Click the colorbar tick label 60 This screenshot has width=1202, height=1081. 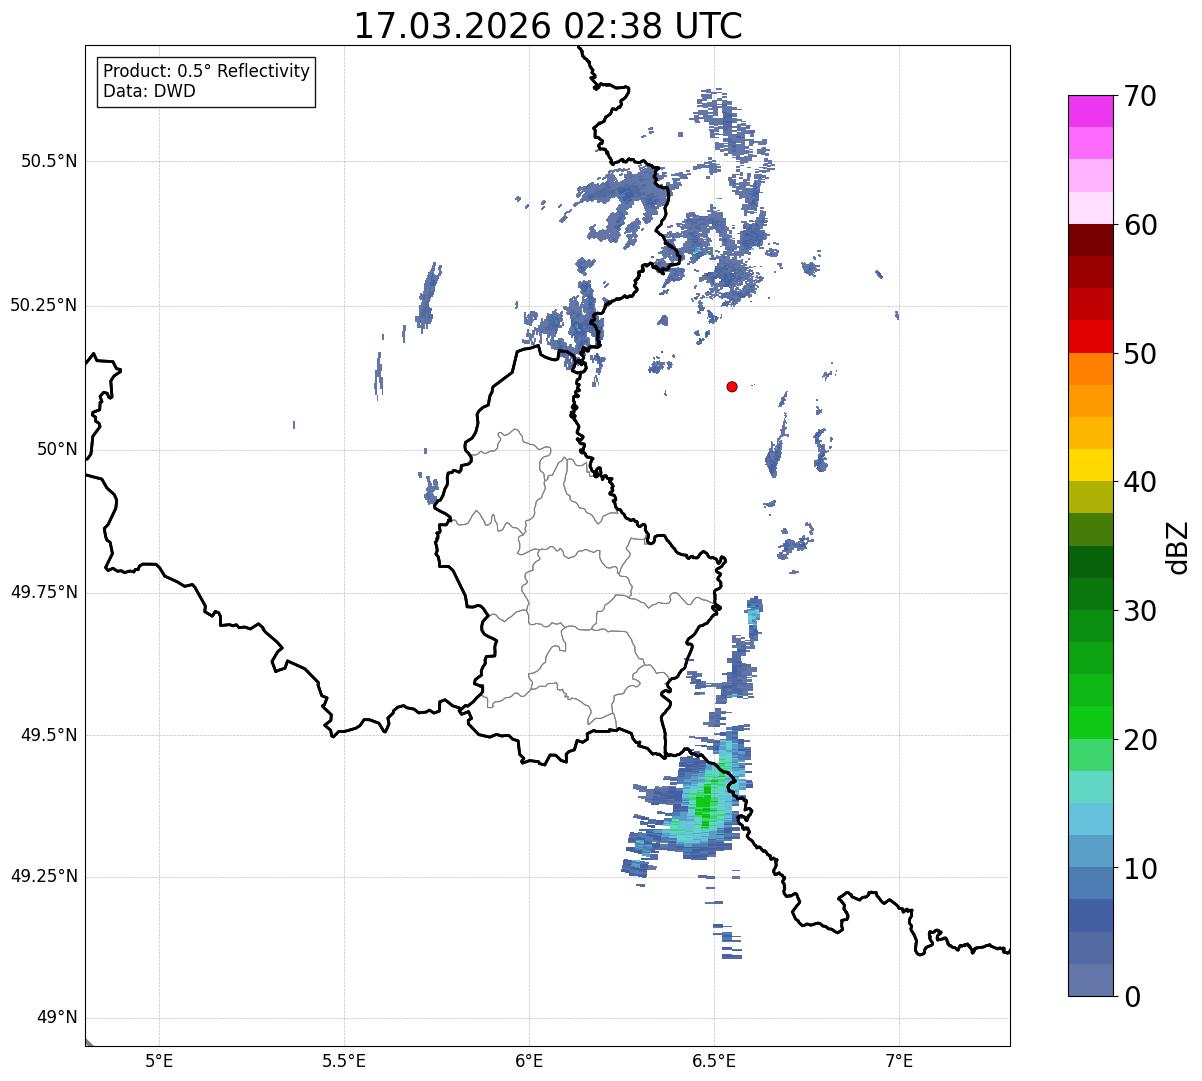tap(1140, 225)
